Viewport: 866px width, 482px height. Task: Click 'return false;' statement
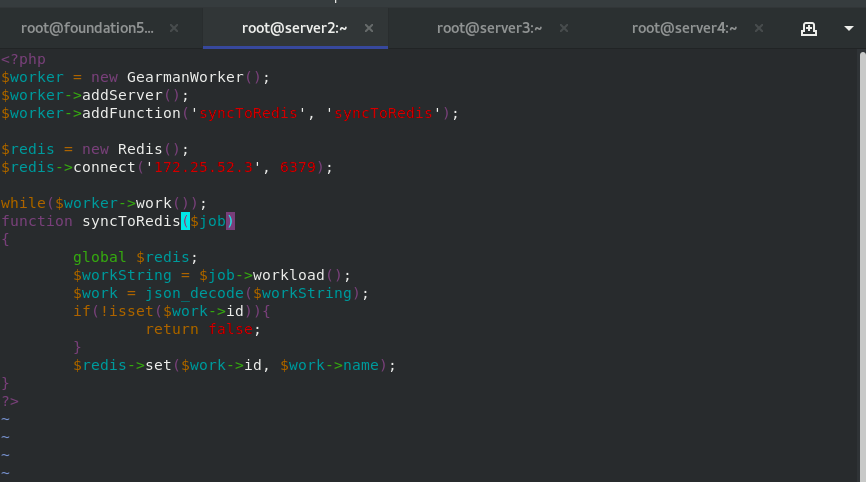[x=203, y=329]
